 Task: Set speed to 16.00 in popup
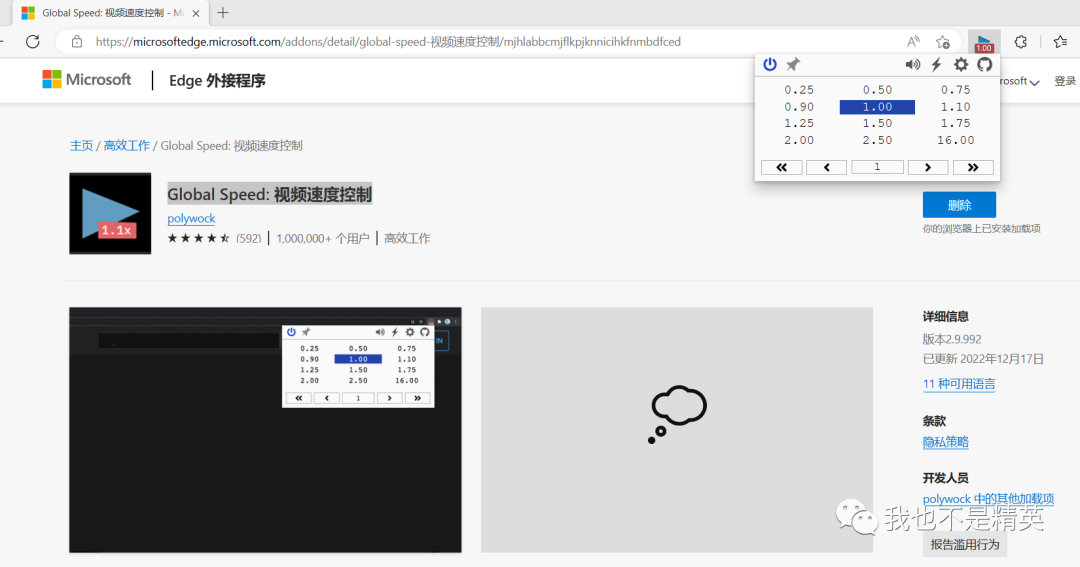click(956, 140)
